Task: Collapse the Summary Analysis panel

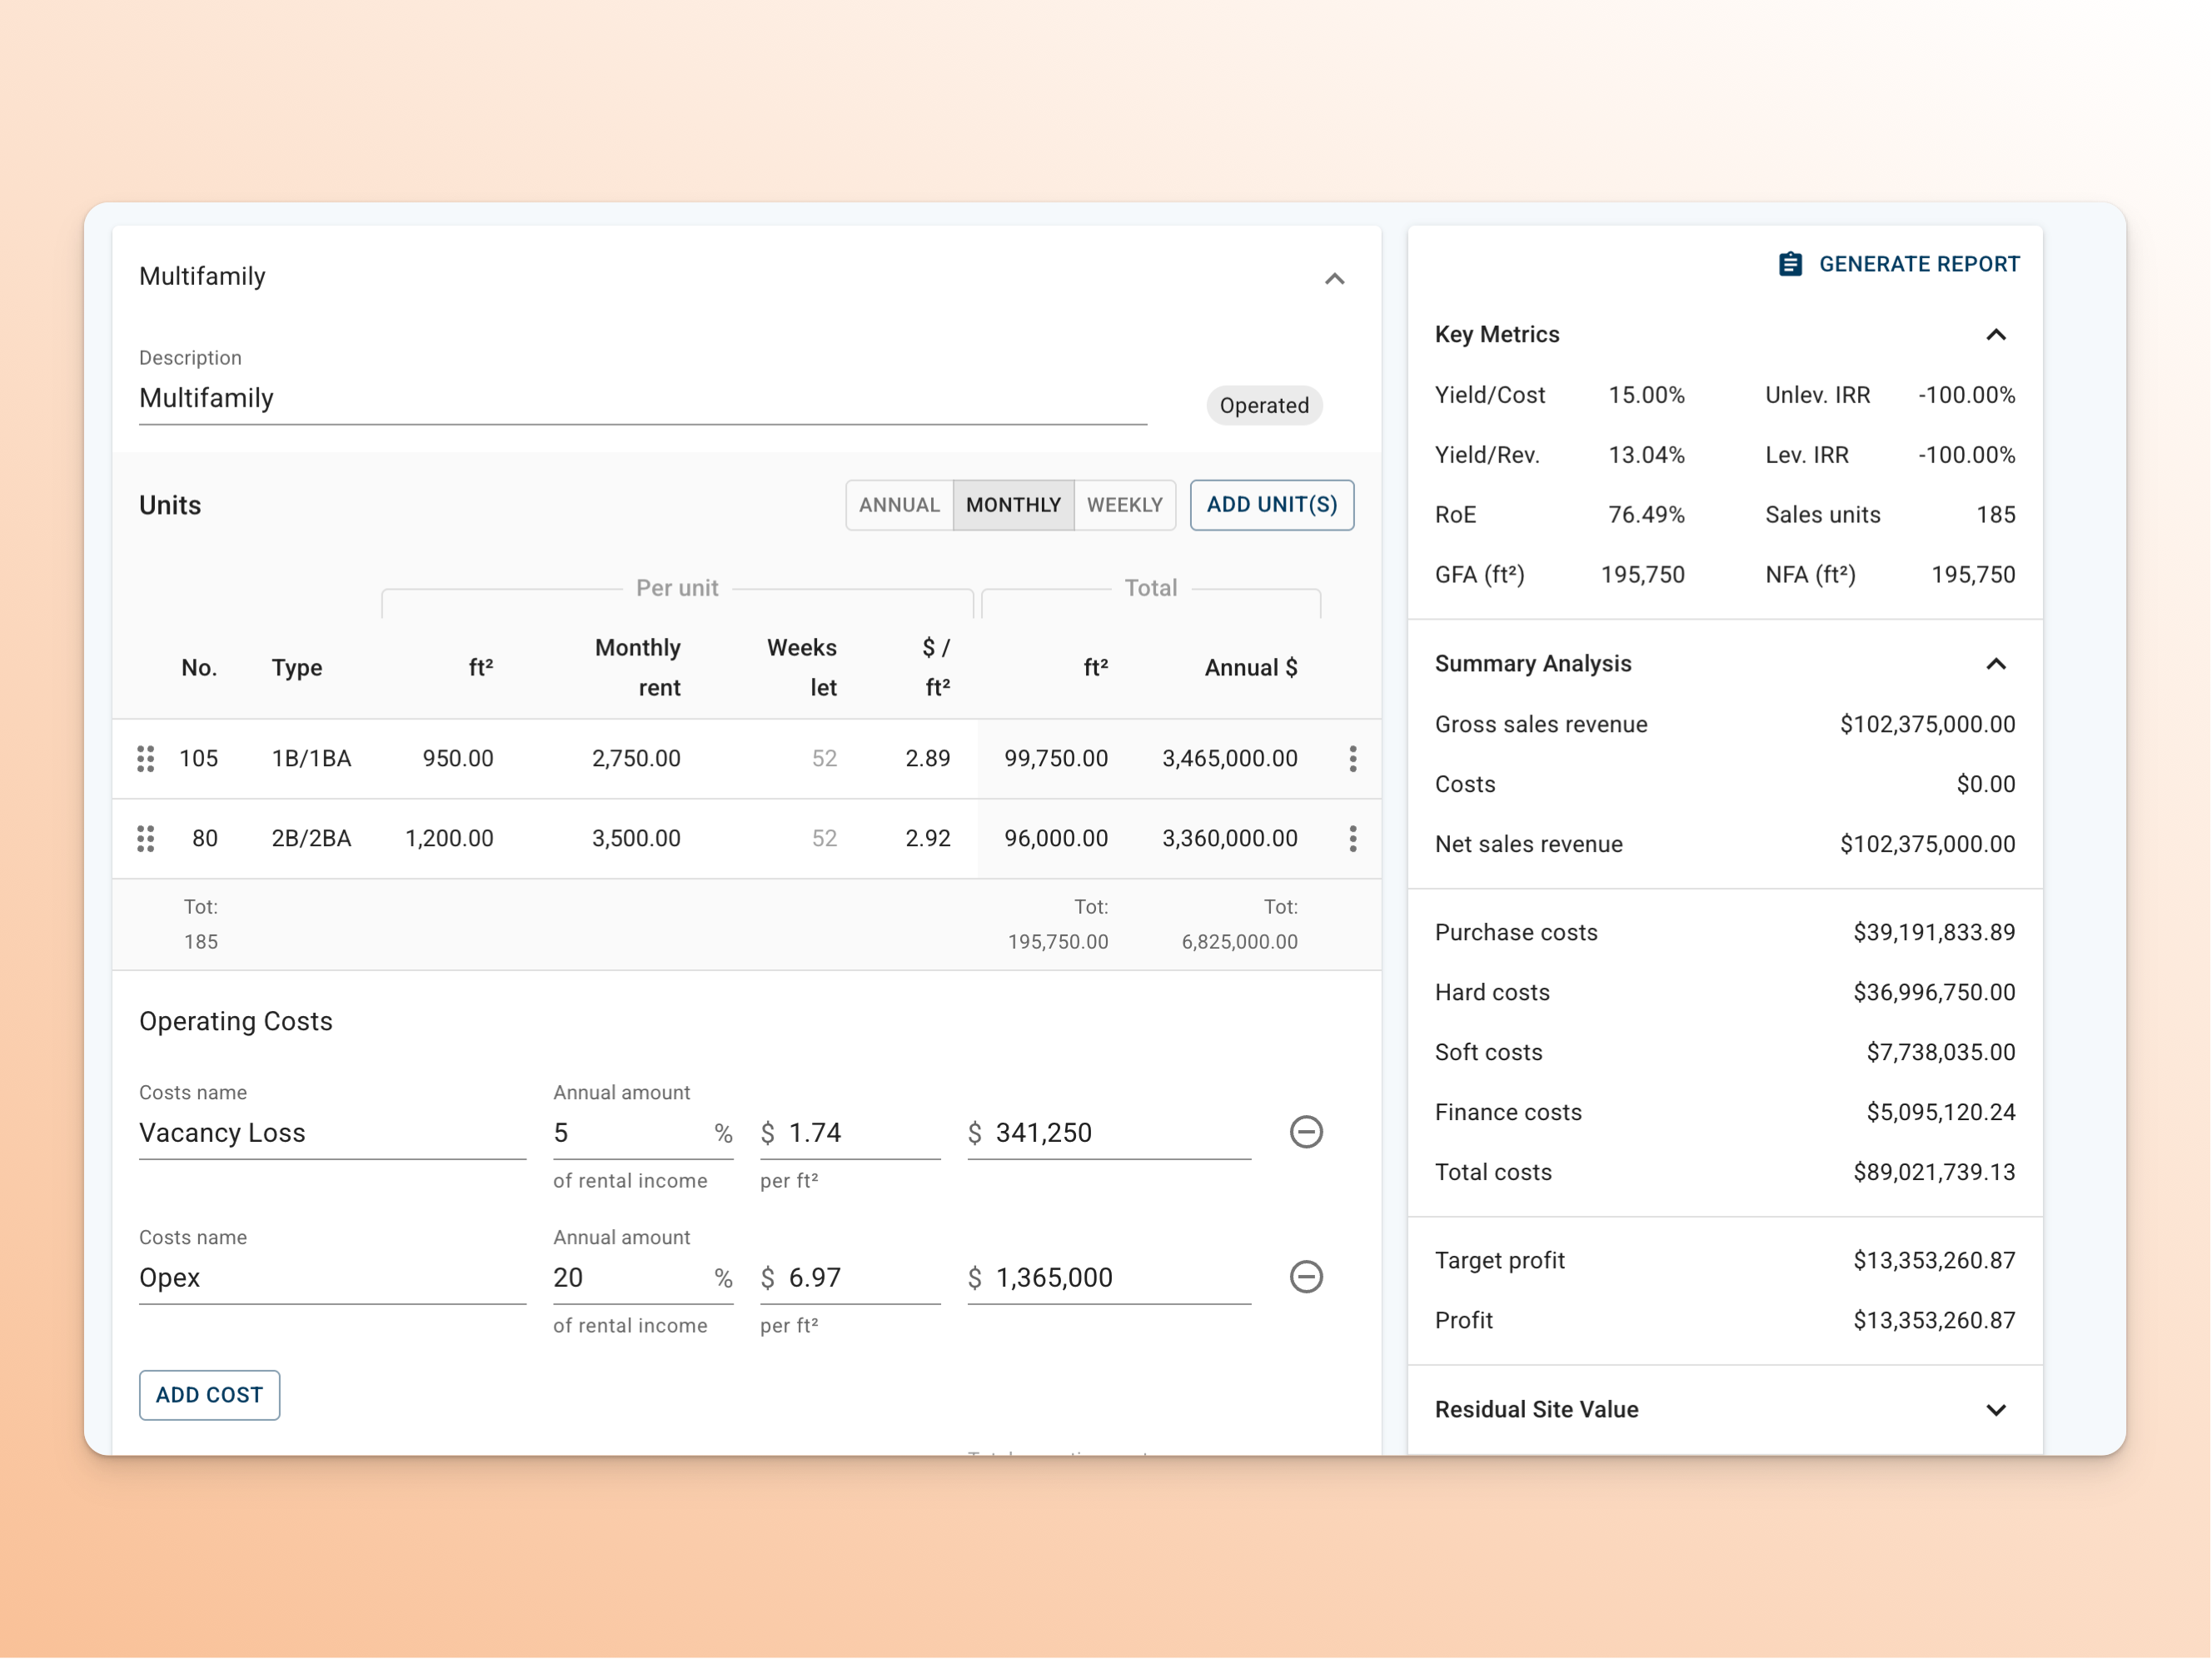Action: [1996, 664]
